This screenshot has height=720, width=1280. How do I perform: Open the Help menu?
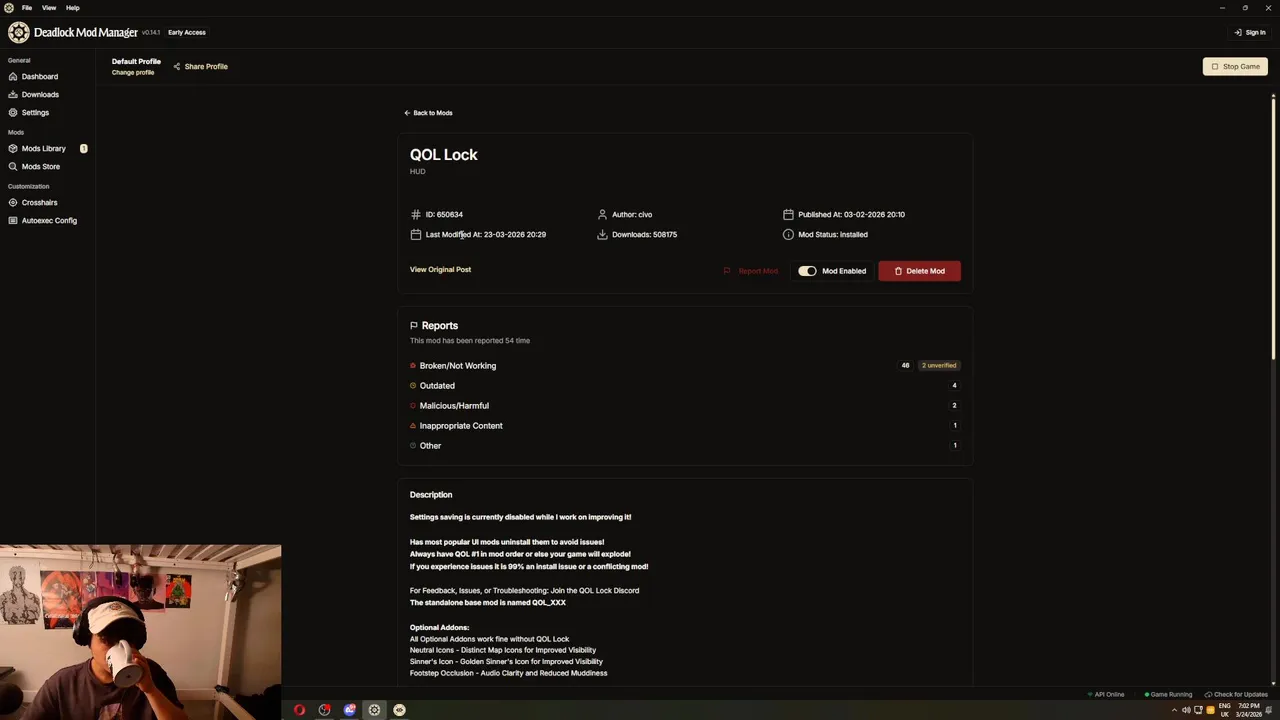(x=73, y=7)
